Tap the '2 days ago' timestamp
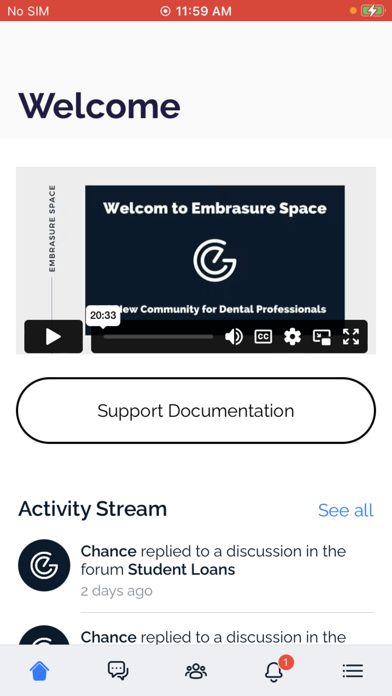 (x=116, y=591)
